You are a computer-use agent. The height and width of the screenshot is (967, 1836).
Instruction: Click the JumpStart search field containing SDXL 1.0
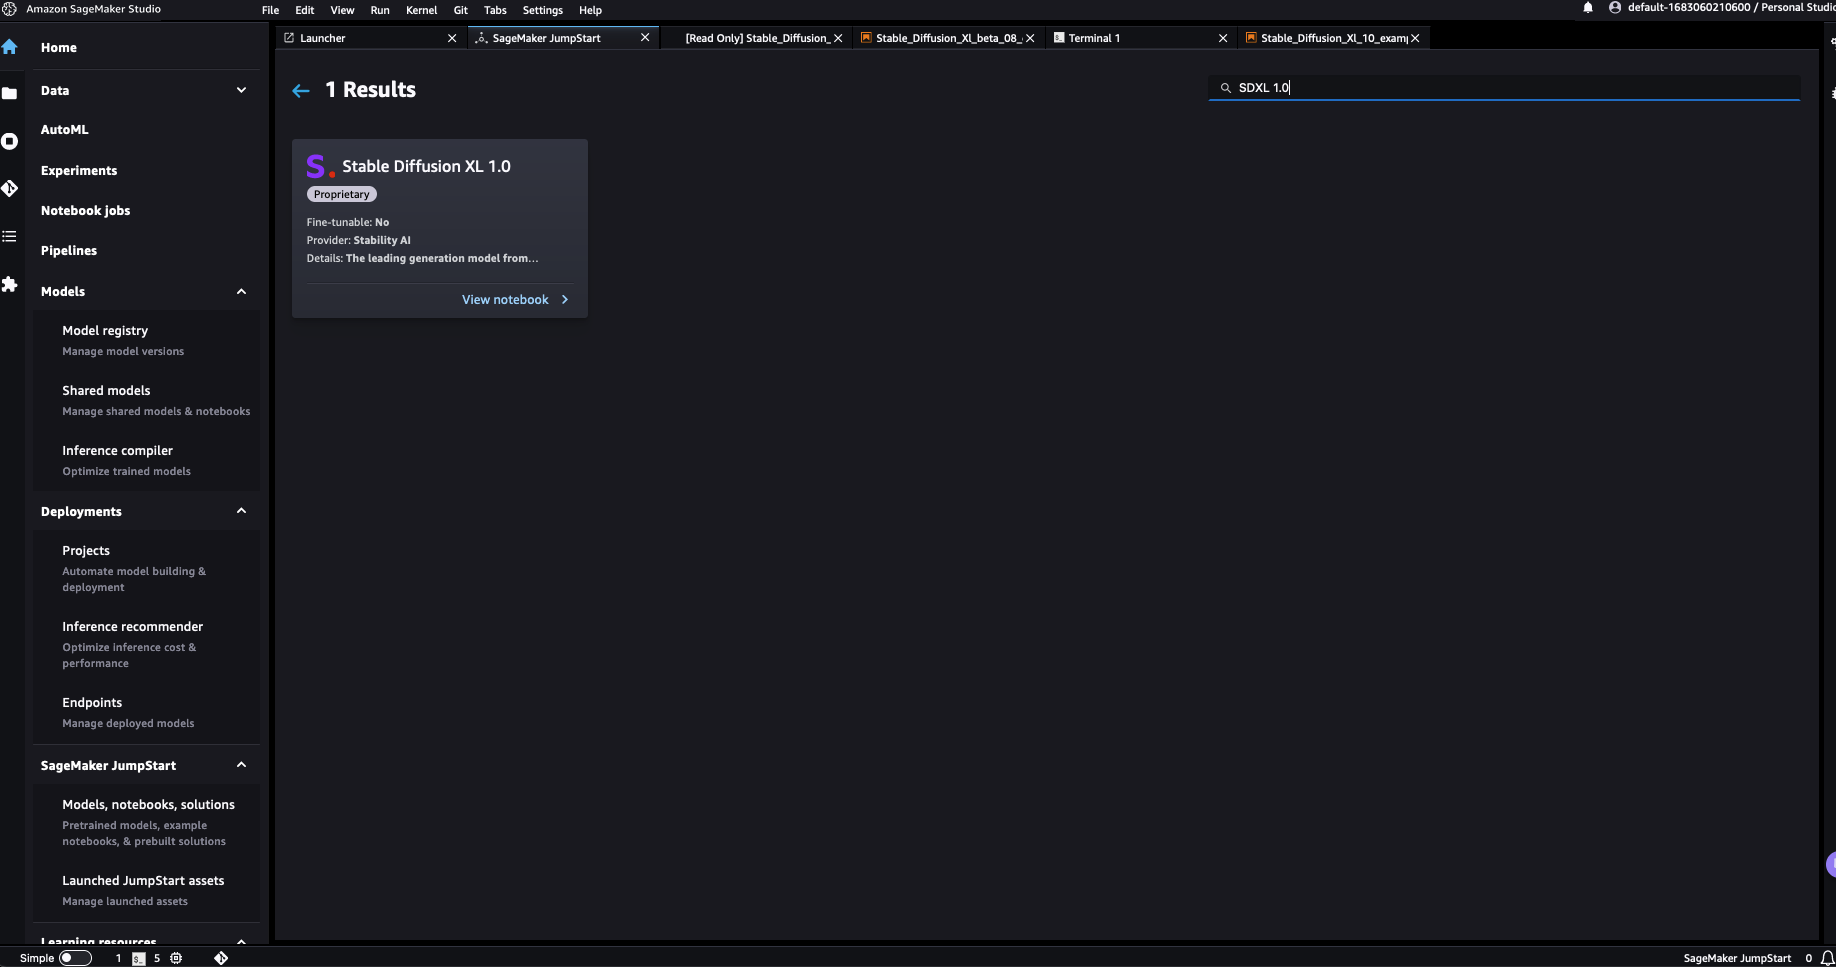pyautogui.click(x=1504, y=88)
